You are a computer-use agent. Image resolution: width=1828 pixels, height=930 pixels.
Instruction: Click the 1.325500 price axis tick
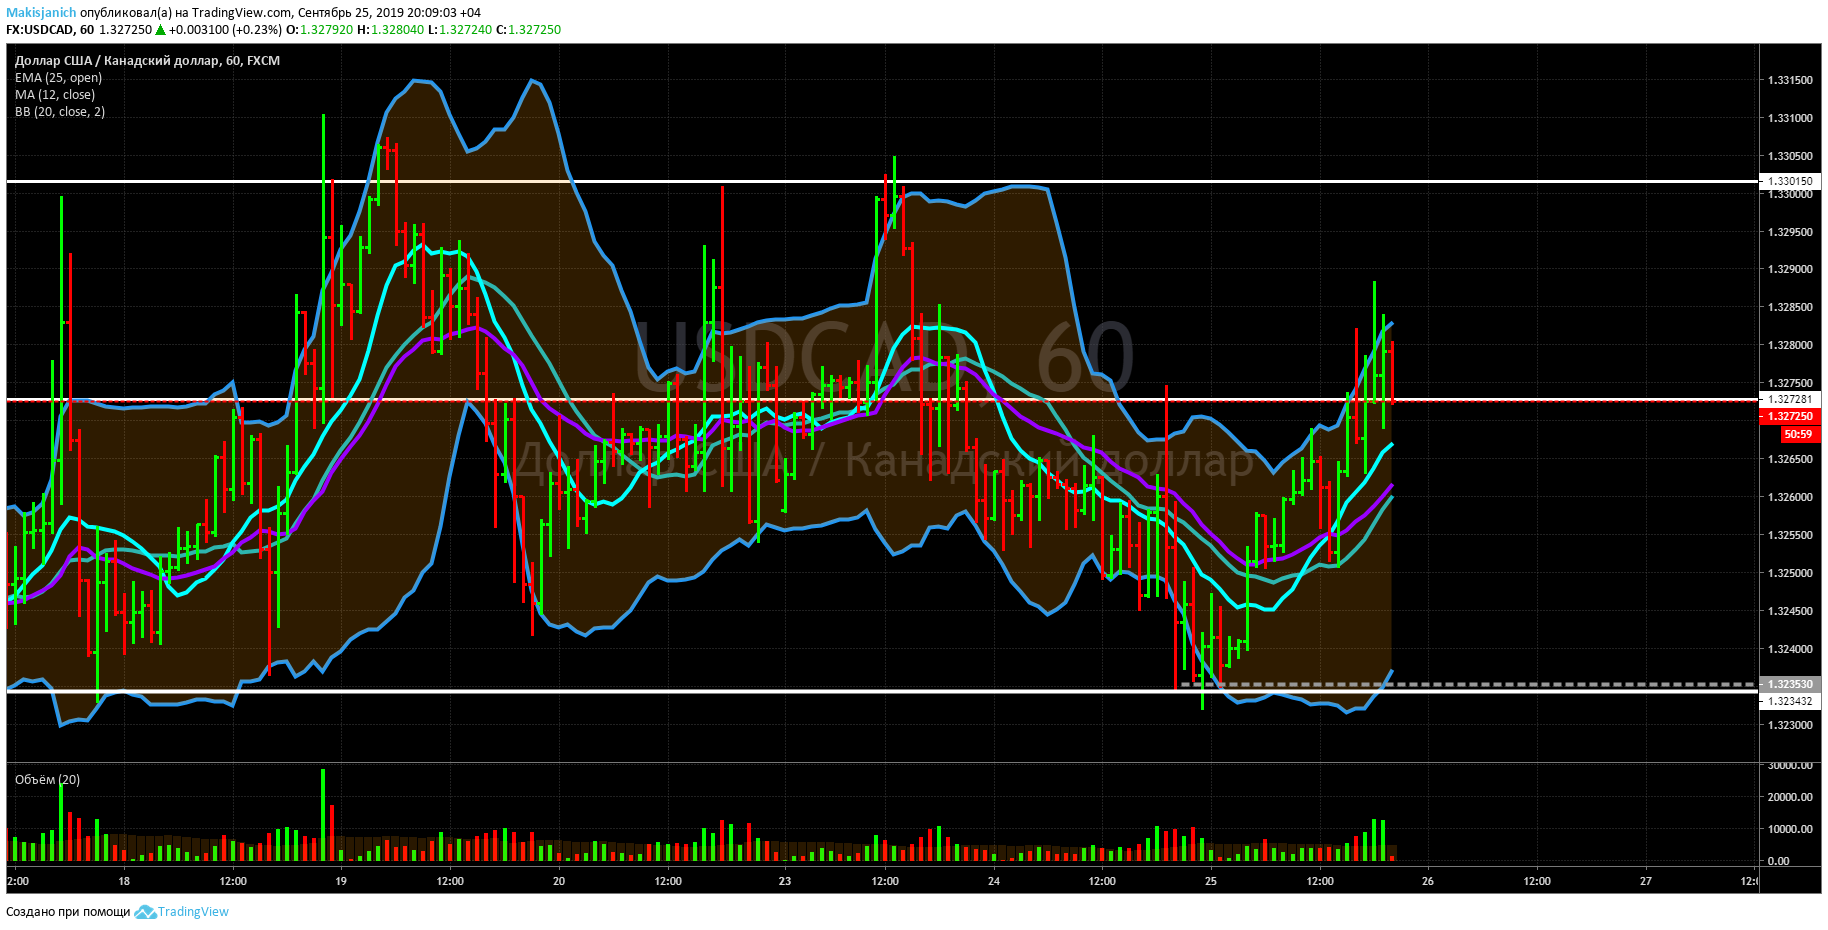(x=1790, y=535)
